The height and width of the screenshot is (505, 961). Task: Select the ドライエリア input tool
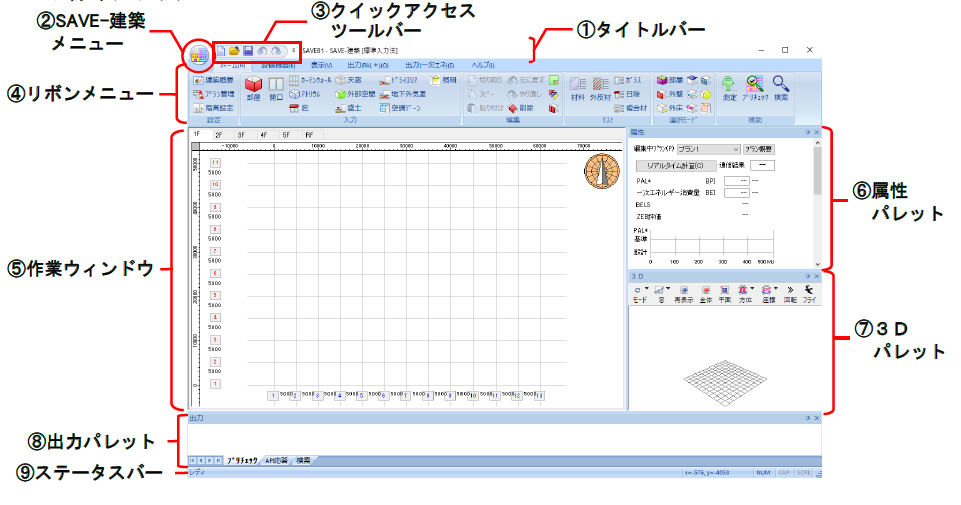click(x=398, y=80)
